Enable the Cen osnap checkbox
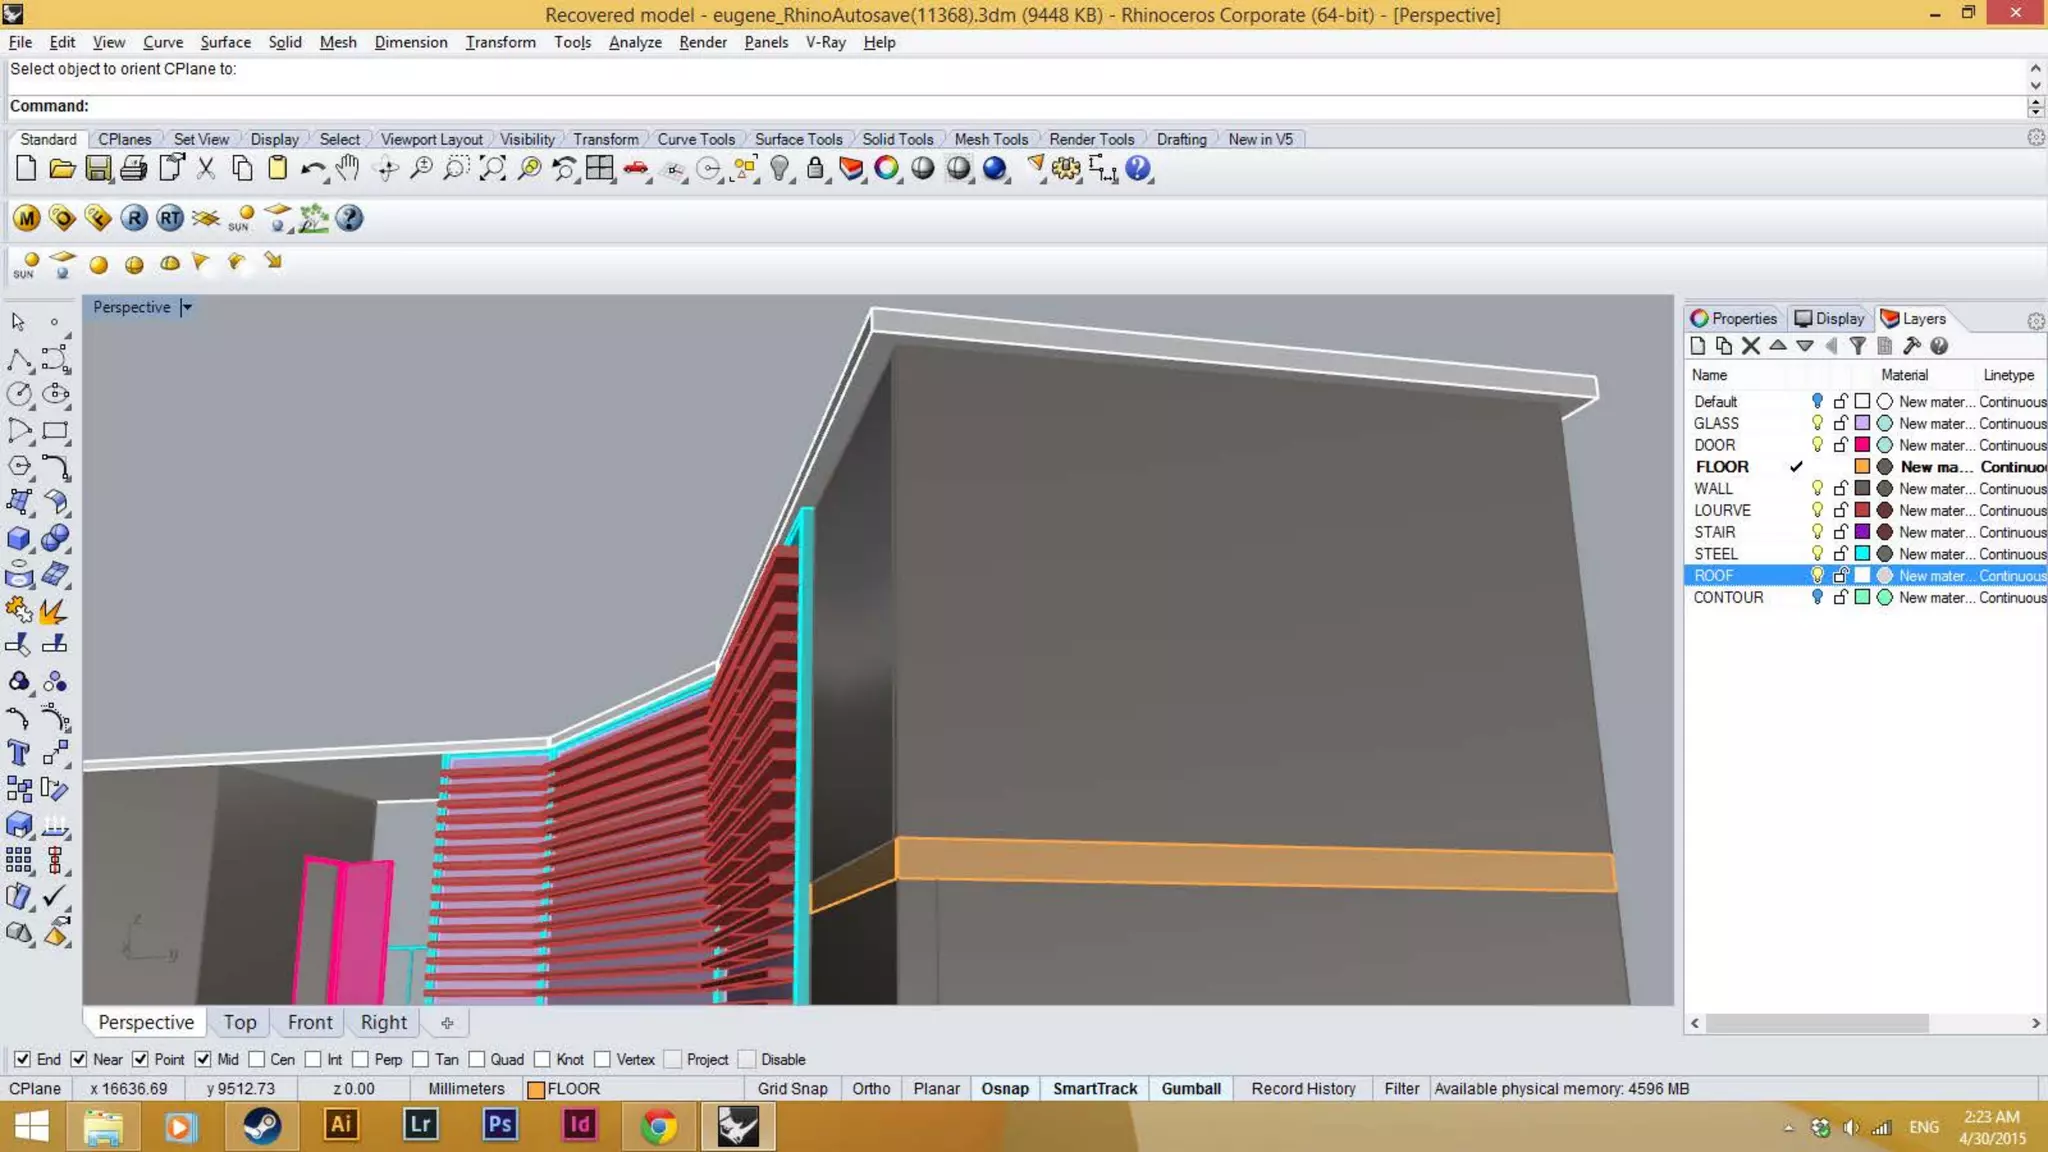2048x1152 pixels. pyautogui.click(x=257, y=1059)
